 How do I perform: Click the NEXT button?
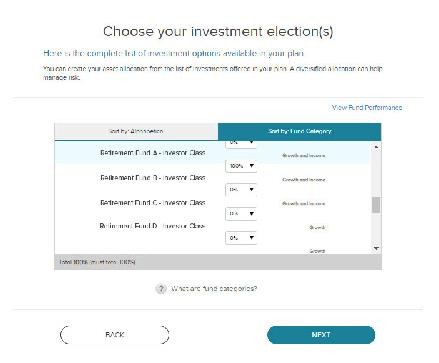(321, 335)
